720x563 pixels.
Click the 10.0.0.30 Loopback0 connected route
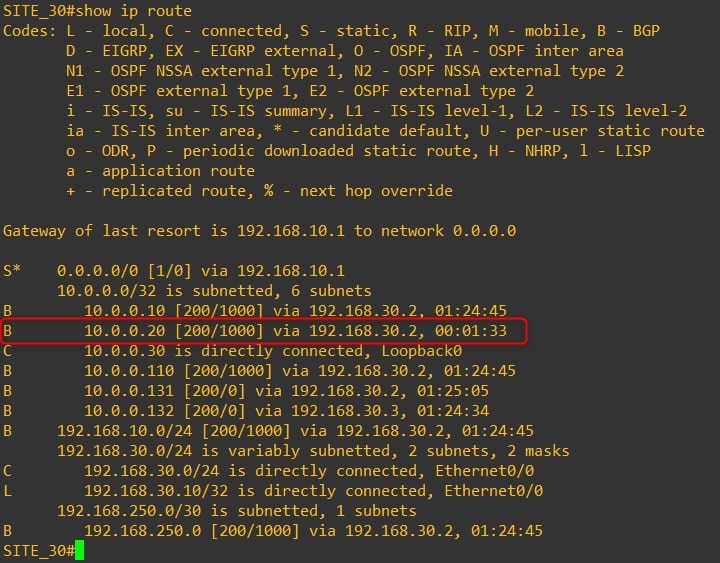(232, 351)
